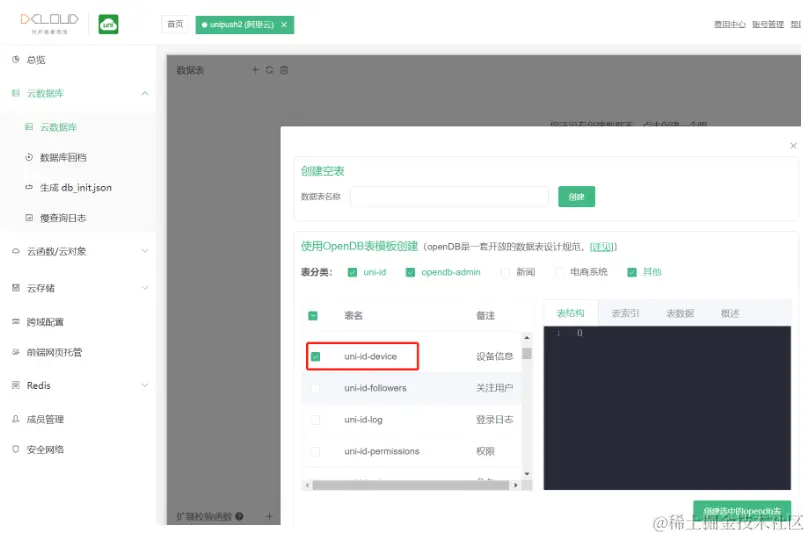Click the trash icon beside 数据表
The image size is (810, 538).
(x=284, y=70)
